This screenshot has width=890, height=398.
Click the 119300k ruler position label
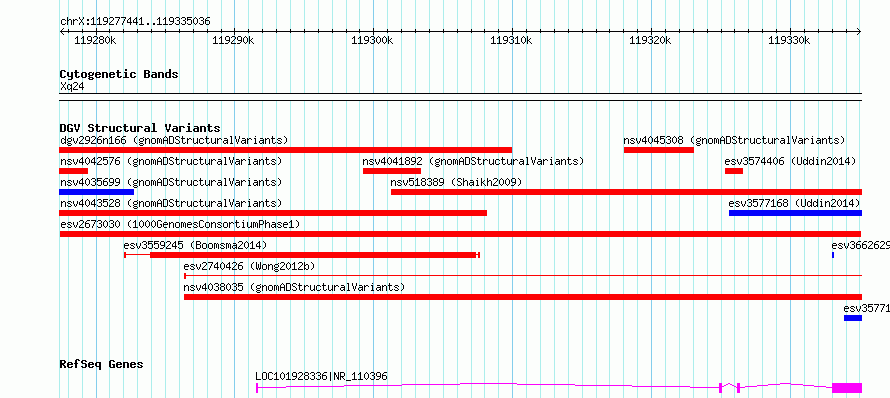pyautogui.click(x=372, y=40)
